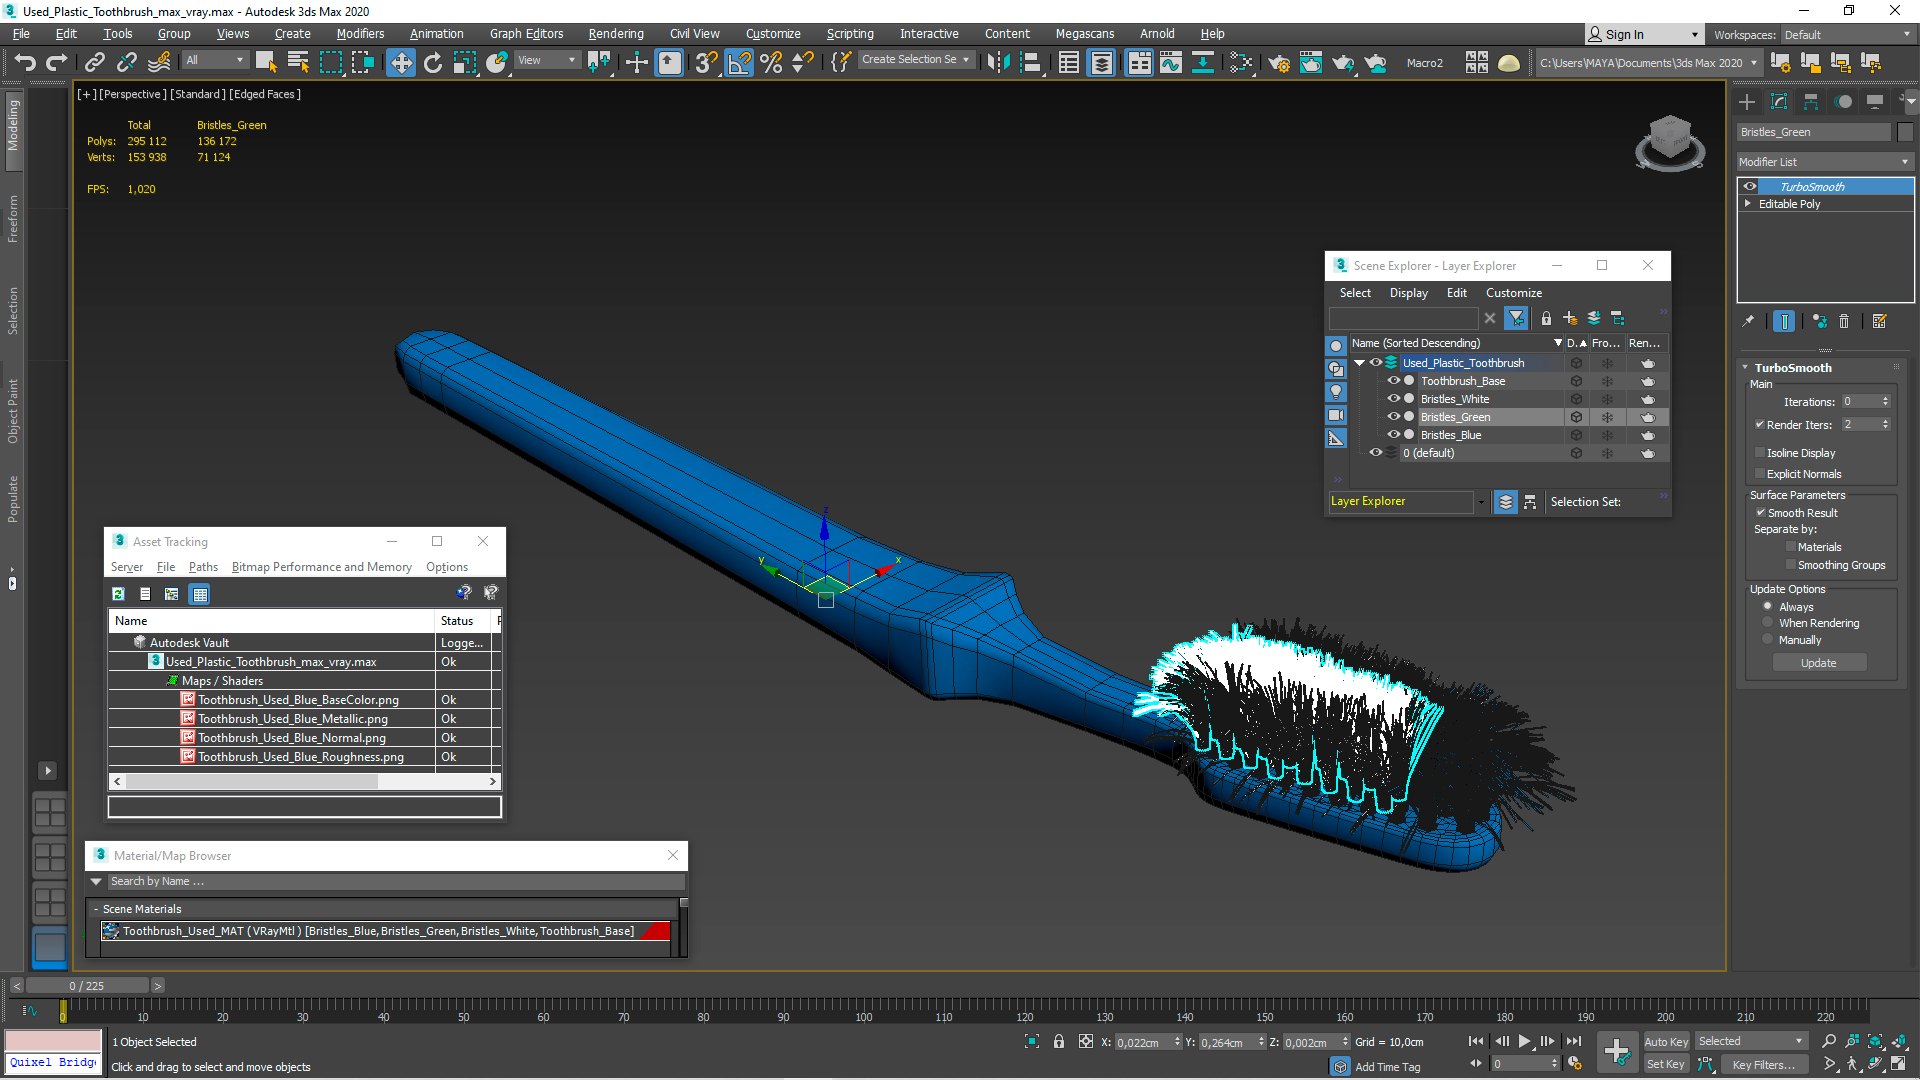
Task: Open the Workspaces Default dropdown
Action: click(x=1847, y=34)
